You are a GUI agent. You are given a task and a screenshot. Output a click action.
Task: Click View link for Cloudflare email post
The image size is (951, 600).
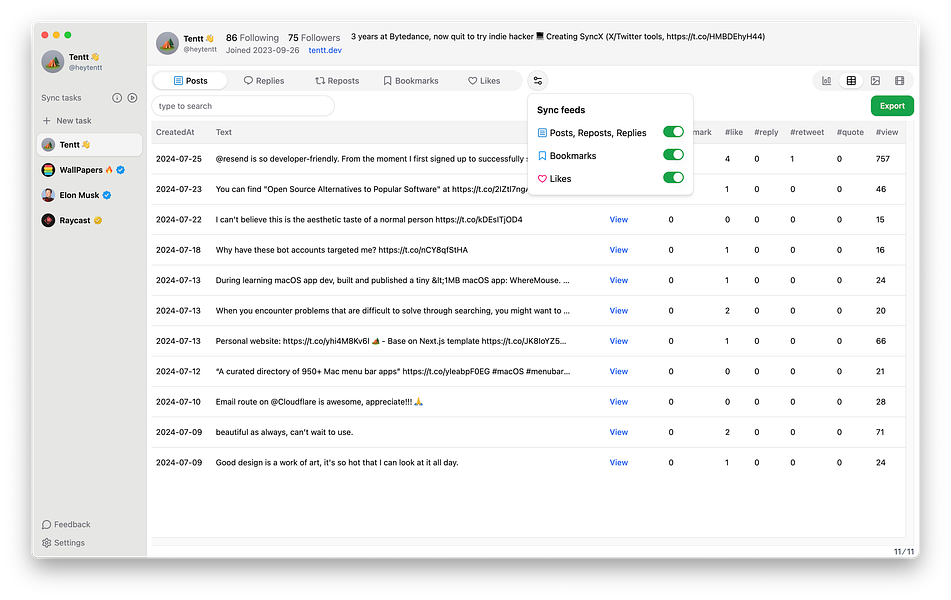(x=619, y=402)
